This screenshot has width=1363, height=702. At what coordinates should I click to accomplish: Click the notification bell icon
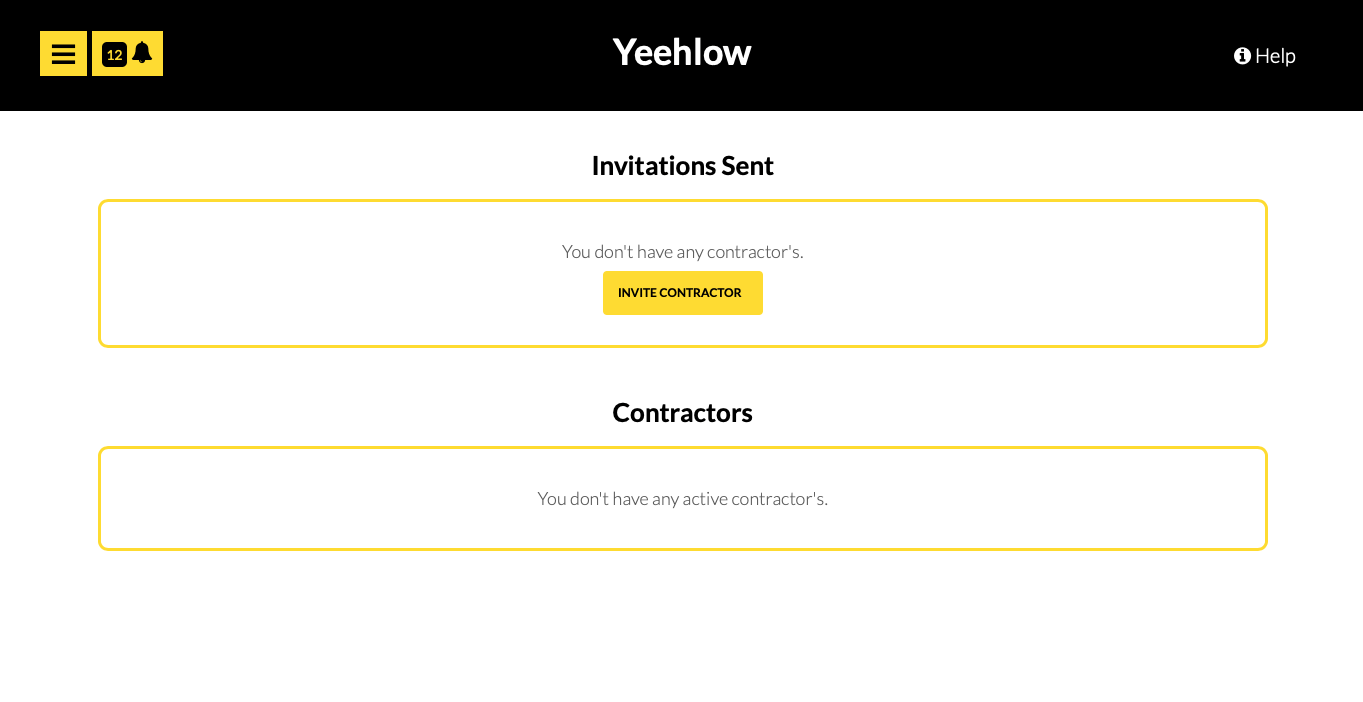142,53
